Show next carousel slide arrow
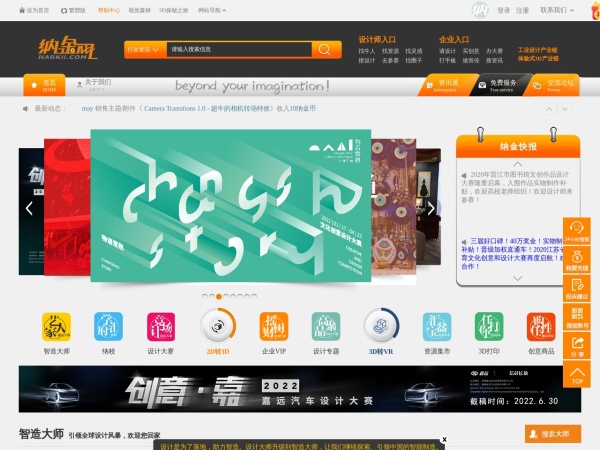 click(431, 209)
